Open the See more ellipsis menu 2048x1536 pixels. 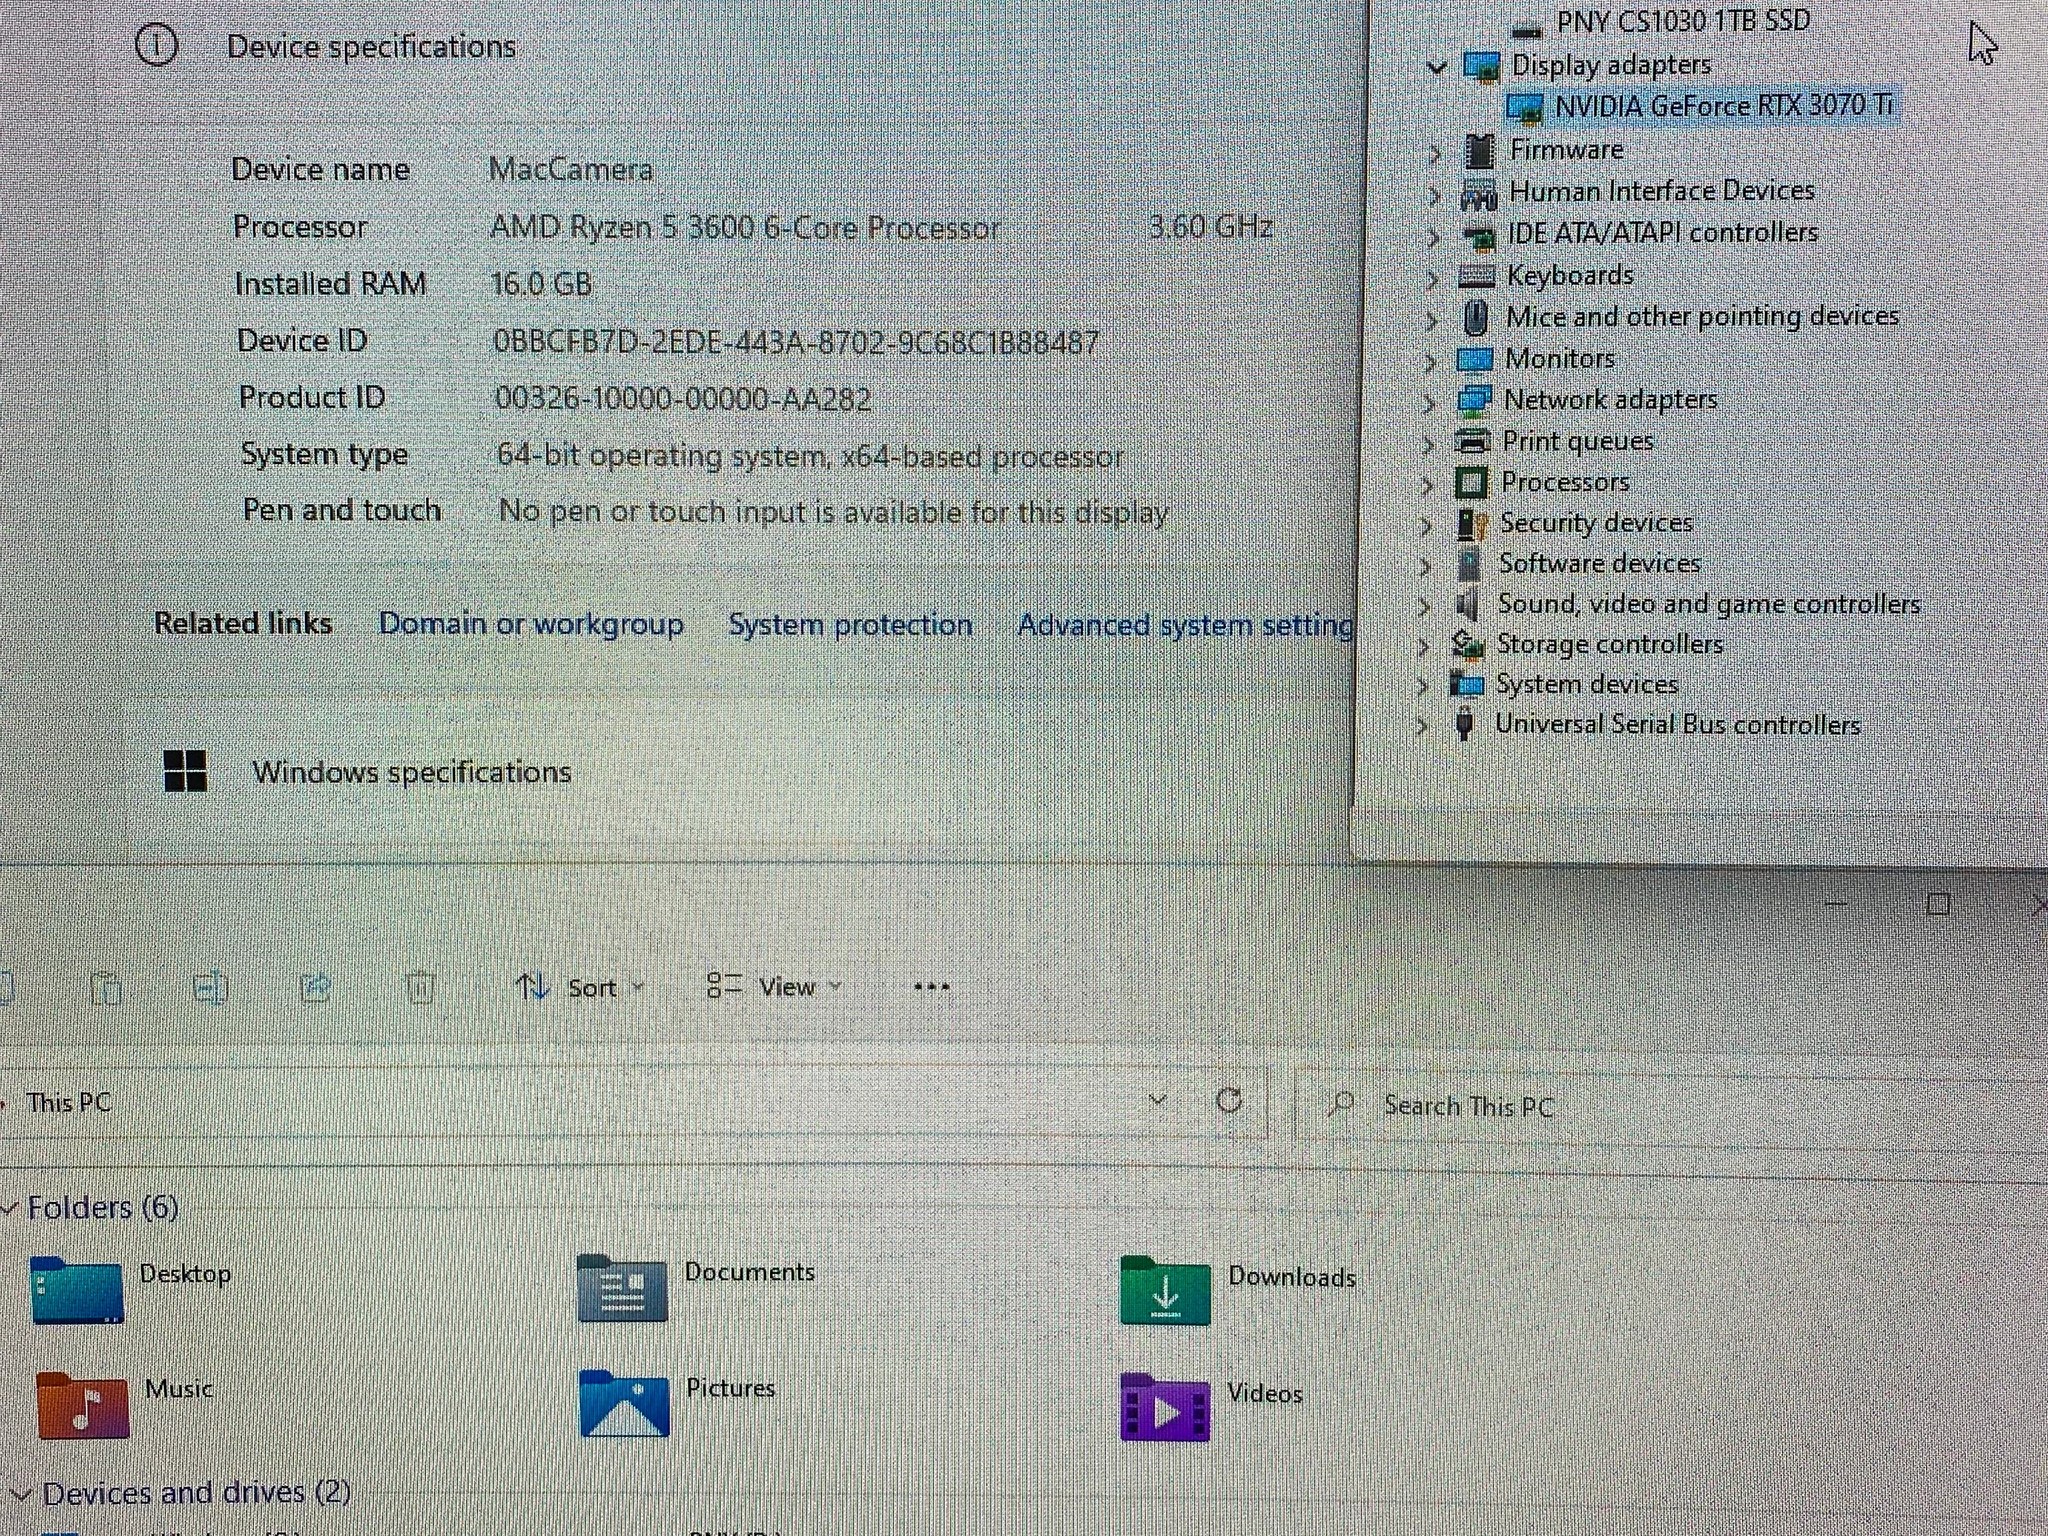(x=931, y=987)
